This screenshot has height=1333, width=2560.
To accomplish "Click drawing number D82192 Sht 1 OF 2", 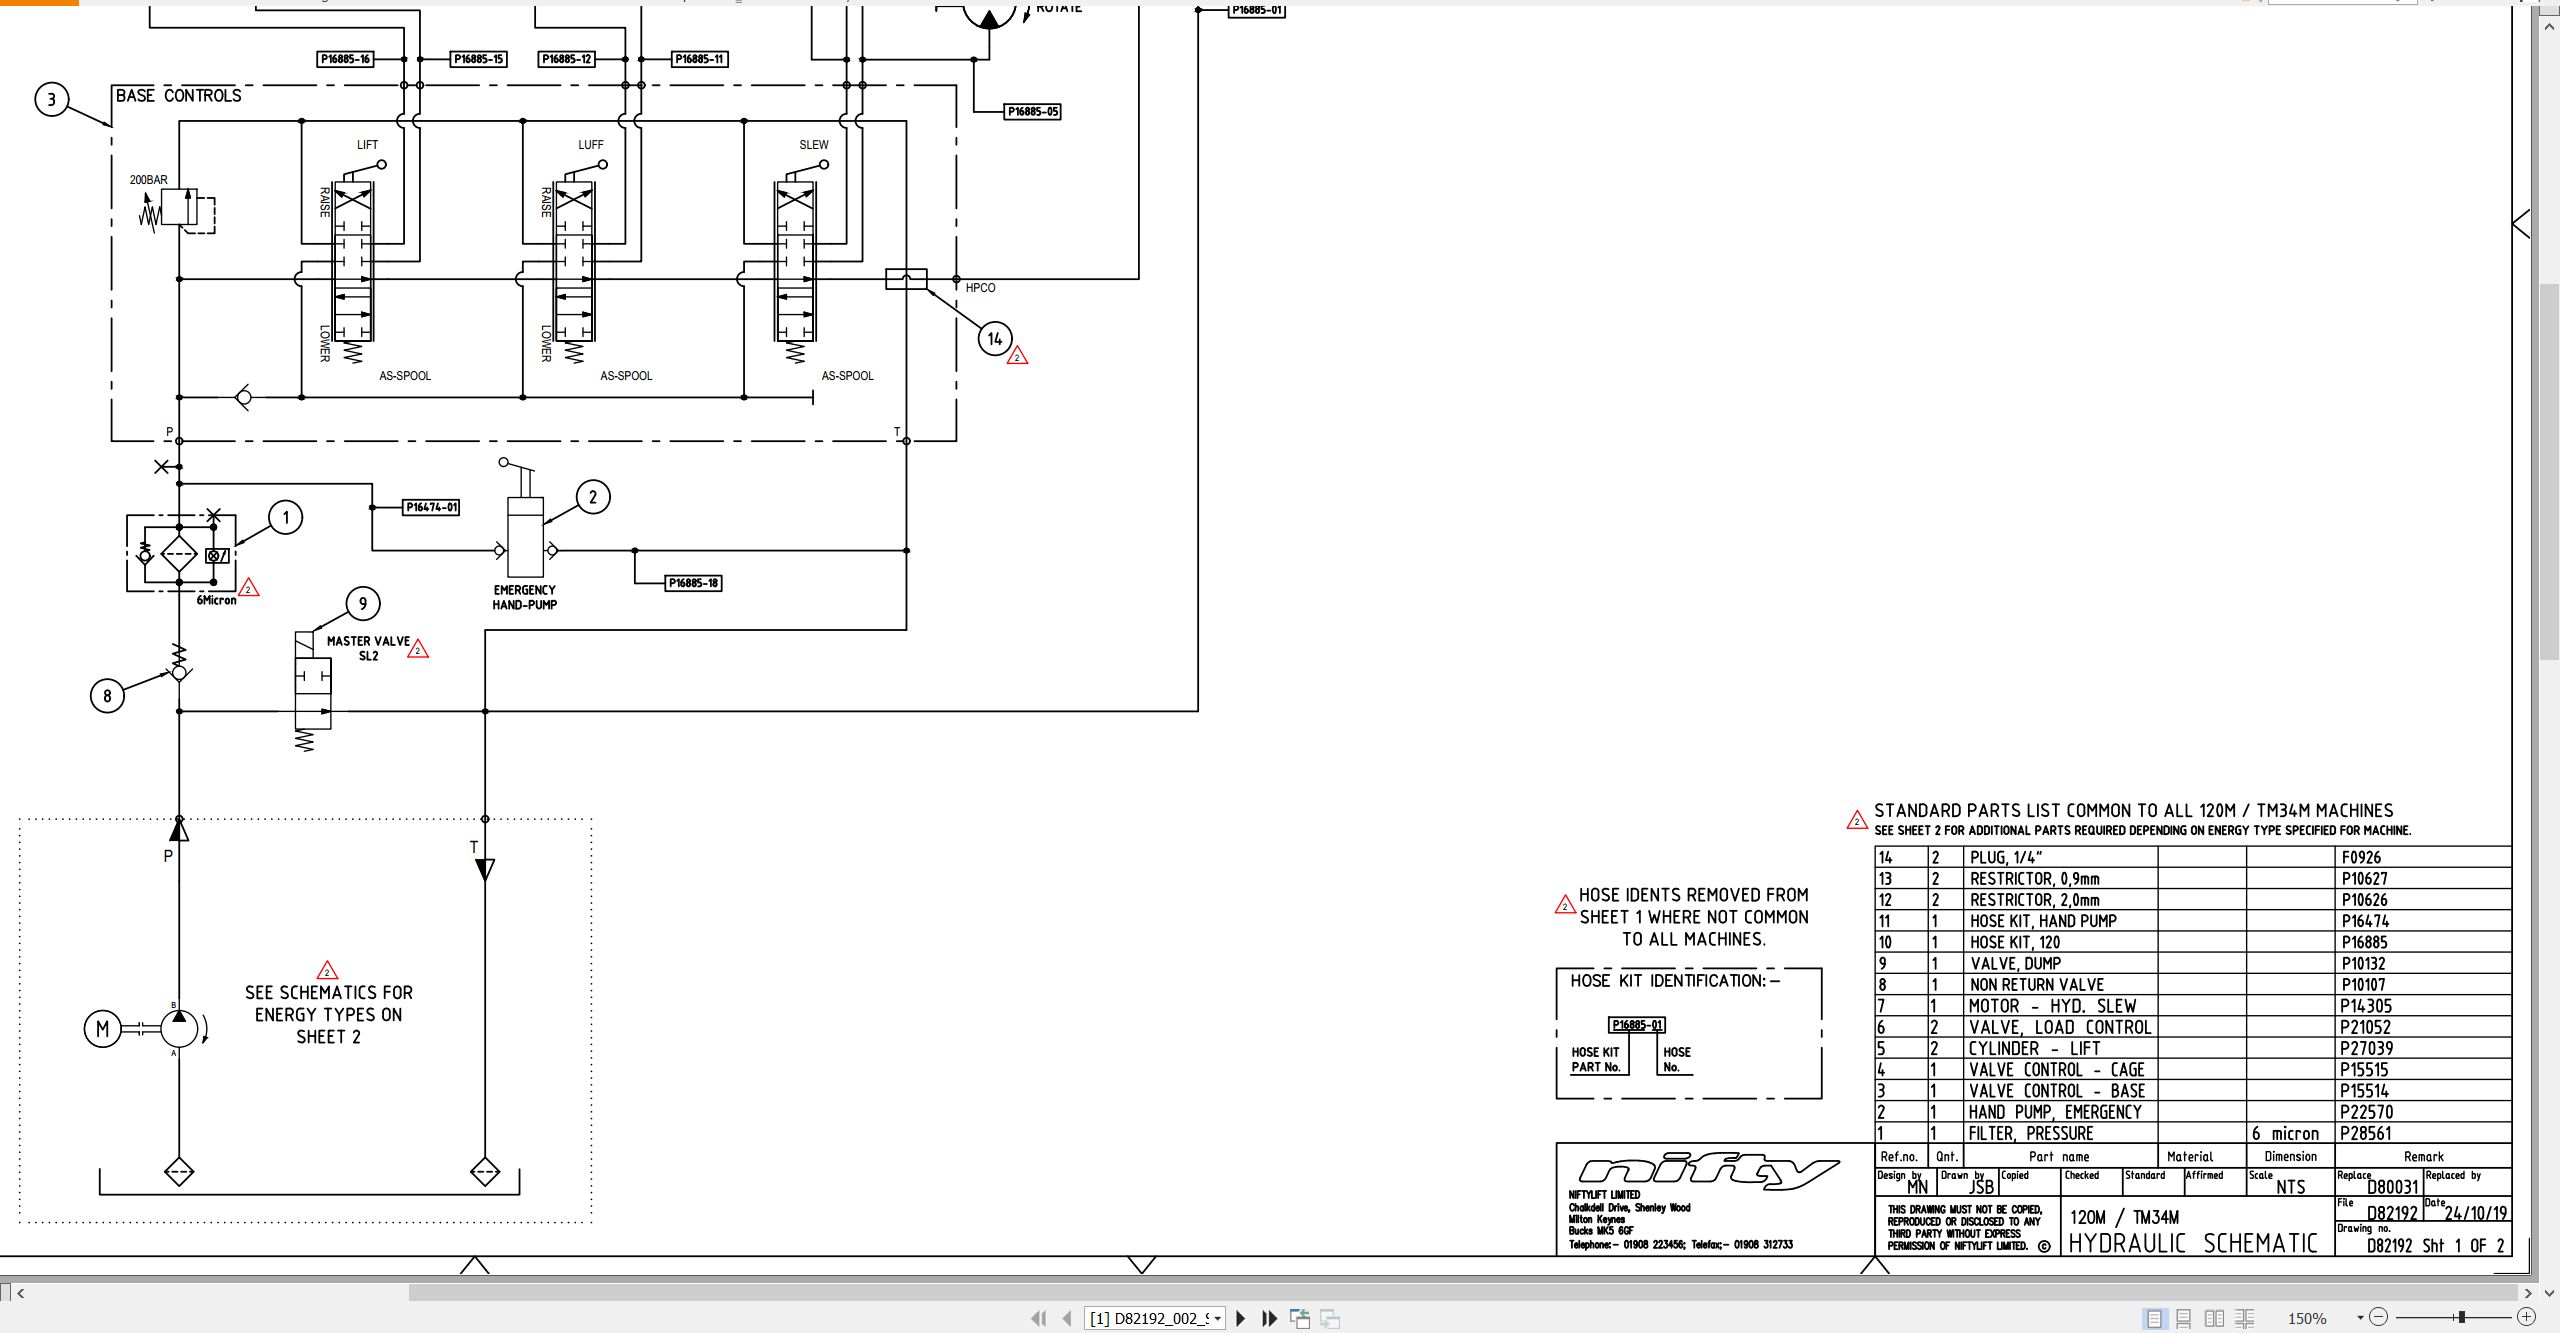I will [2436, 1246].
